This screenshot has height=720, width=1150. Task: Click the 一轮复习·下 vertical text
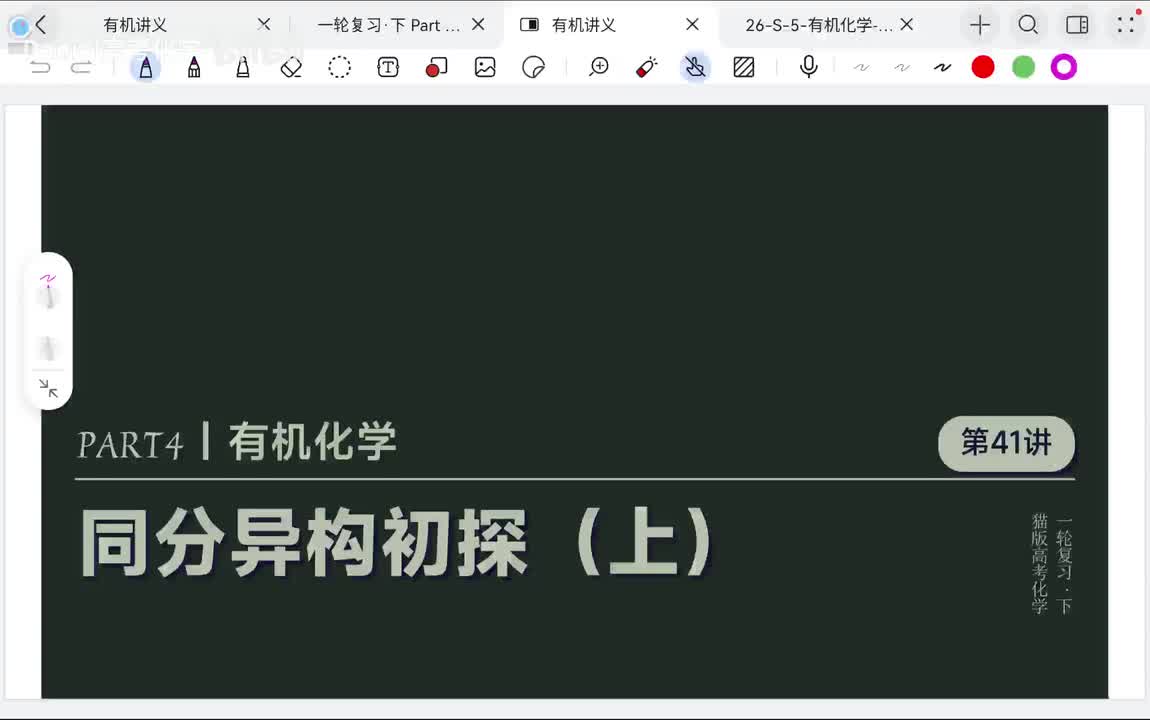coord(1064,565)
